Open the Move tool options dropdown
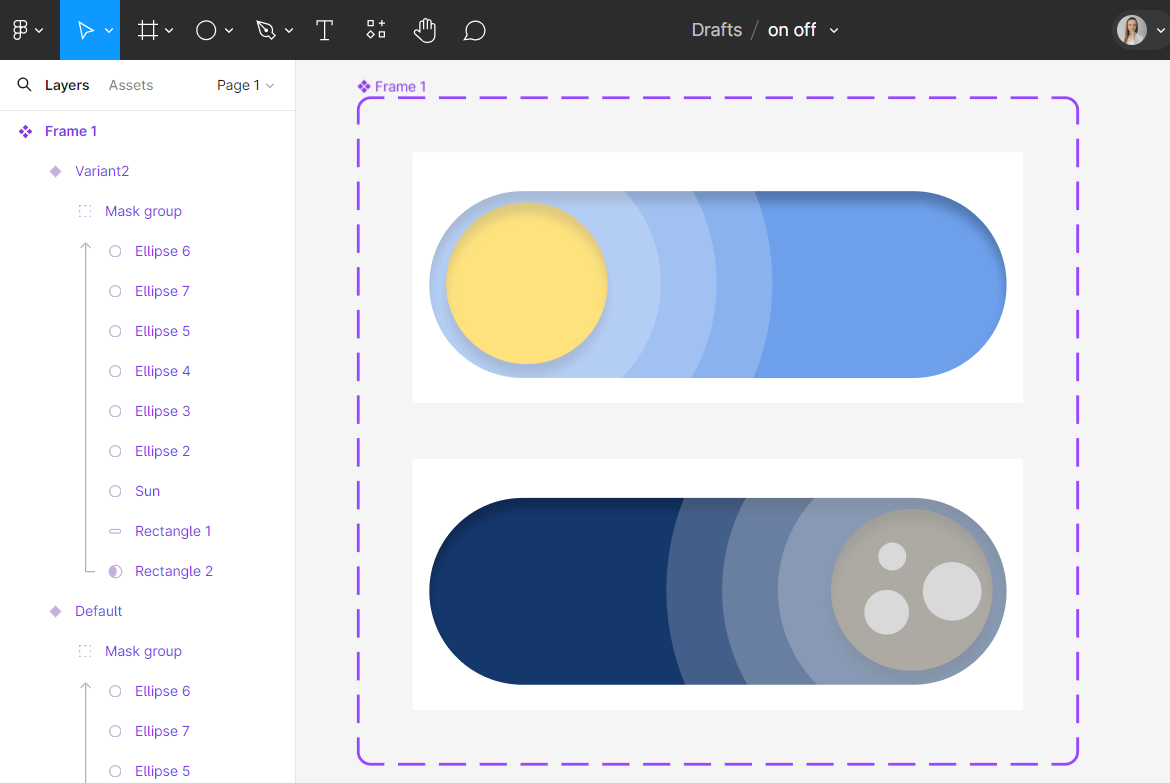Screen dimensions: 1170x783 109,31
